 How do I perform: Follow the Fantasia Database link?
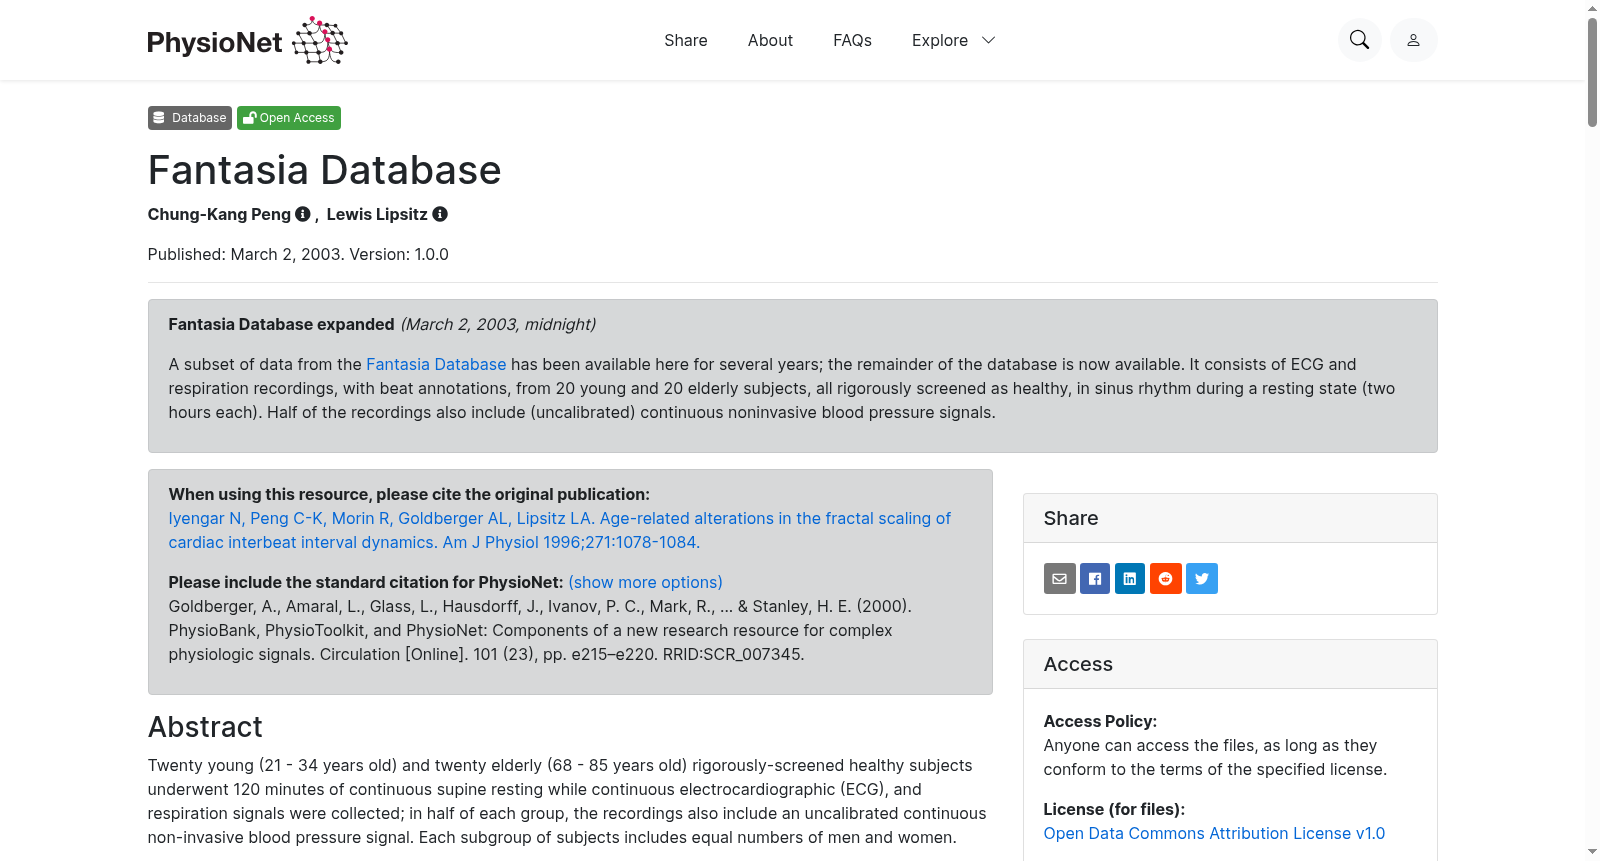pos(436,364)
